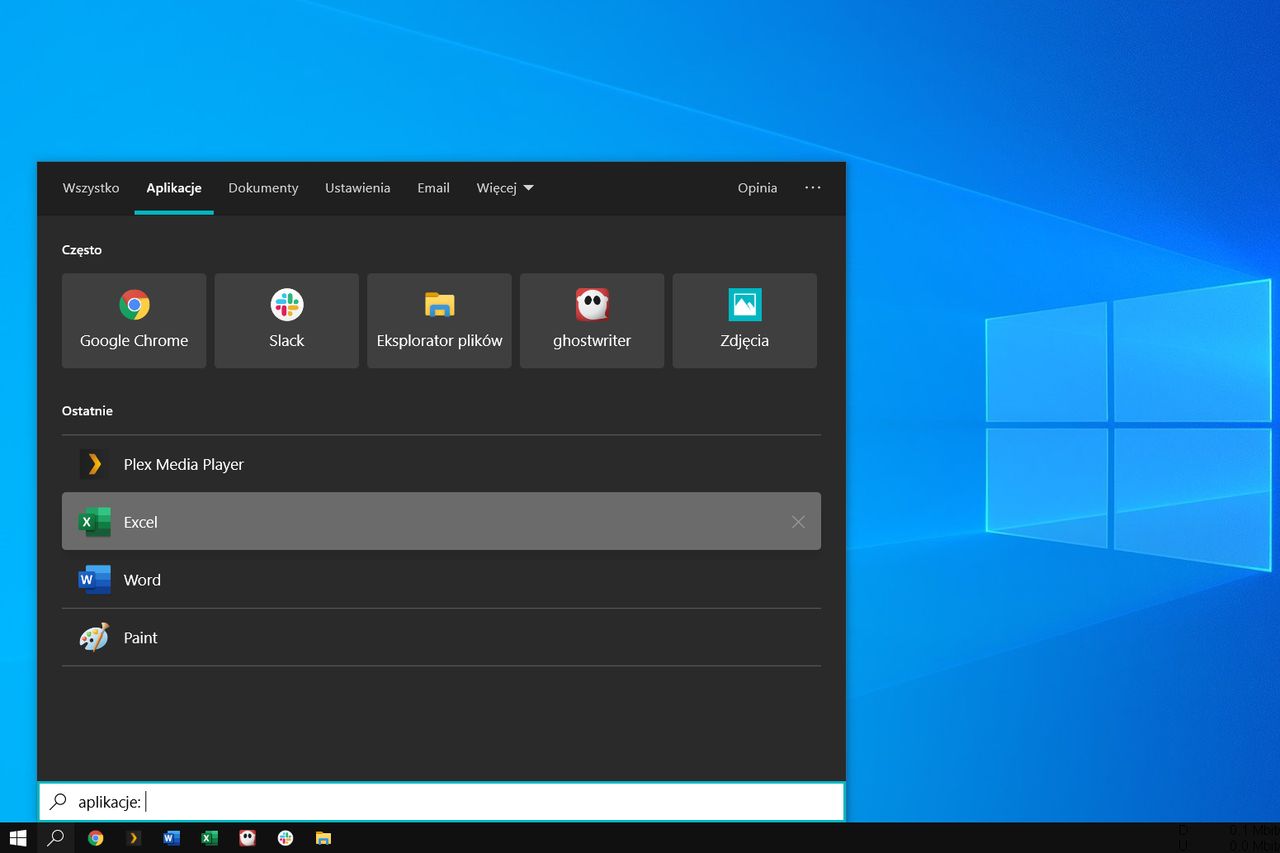Expand the Więcej dropdown
The height and width of the screenshot is (853, 1280).
[x=505, y=188]
